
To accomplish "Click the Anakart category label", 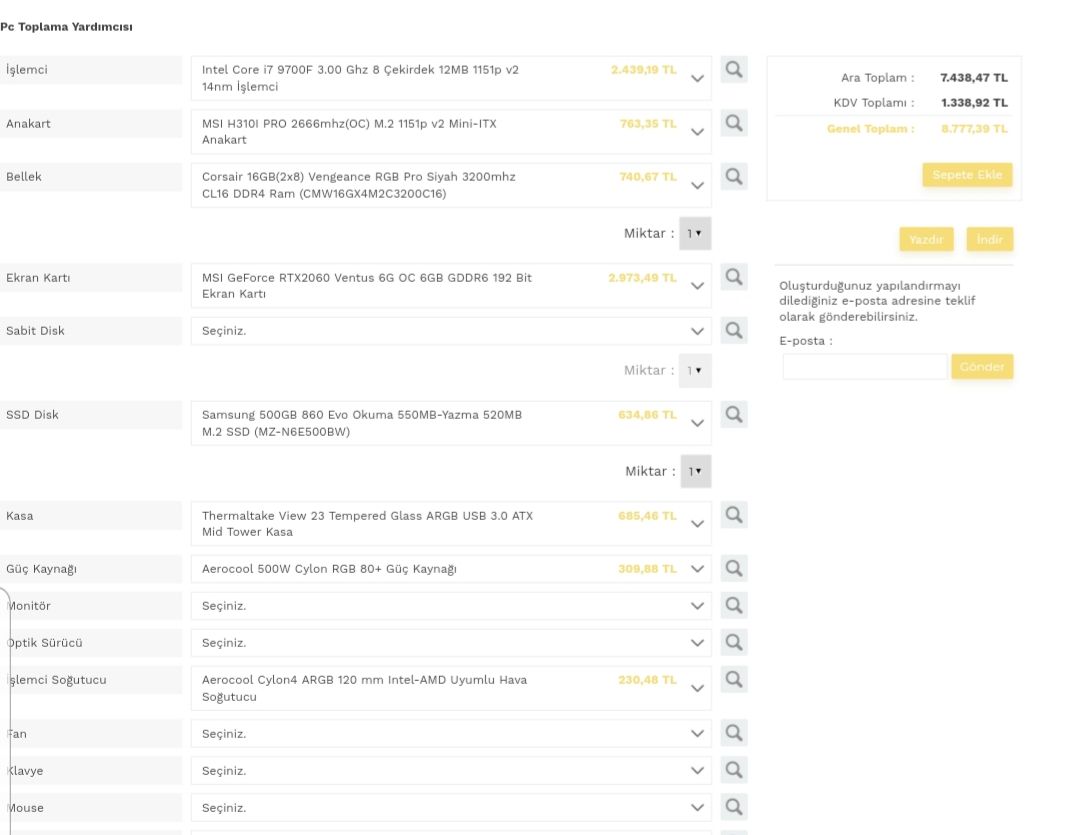I will [28, 124].
